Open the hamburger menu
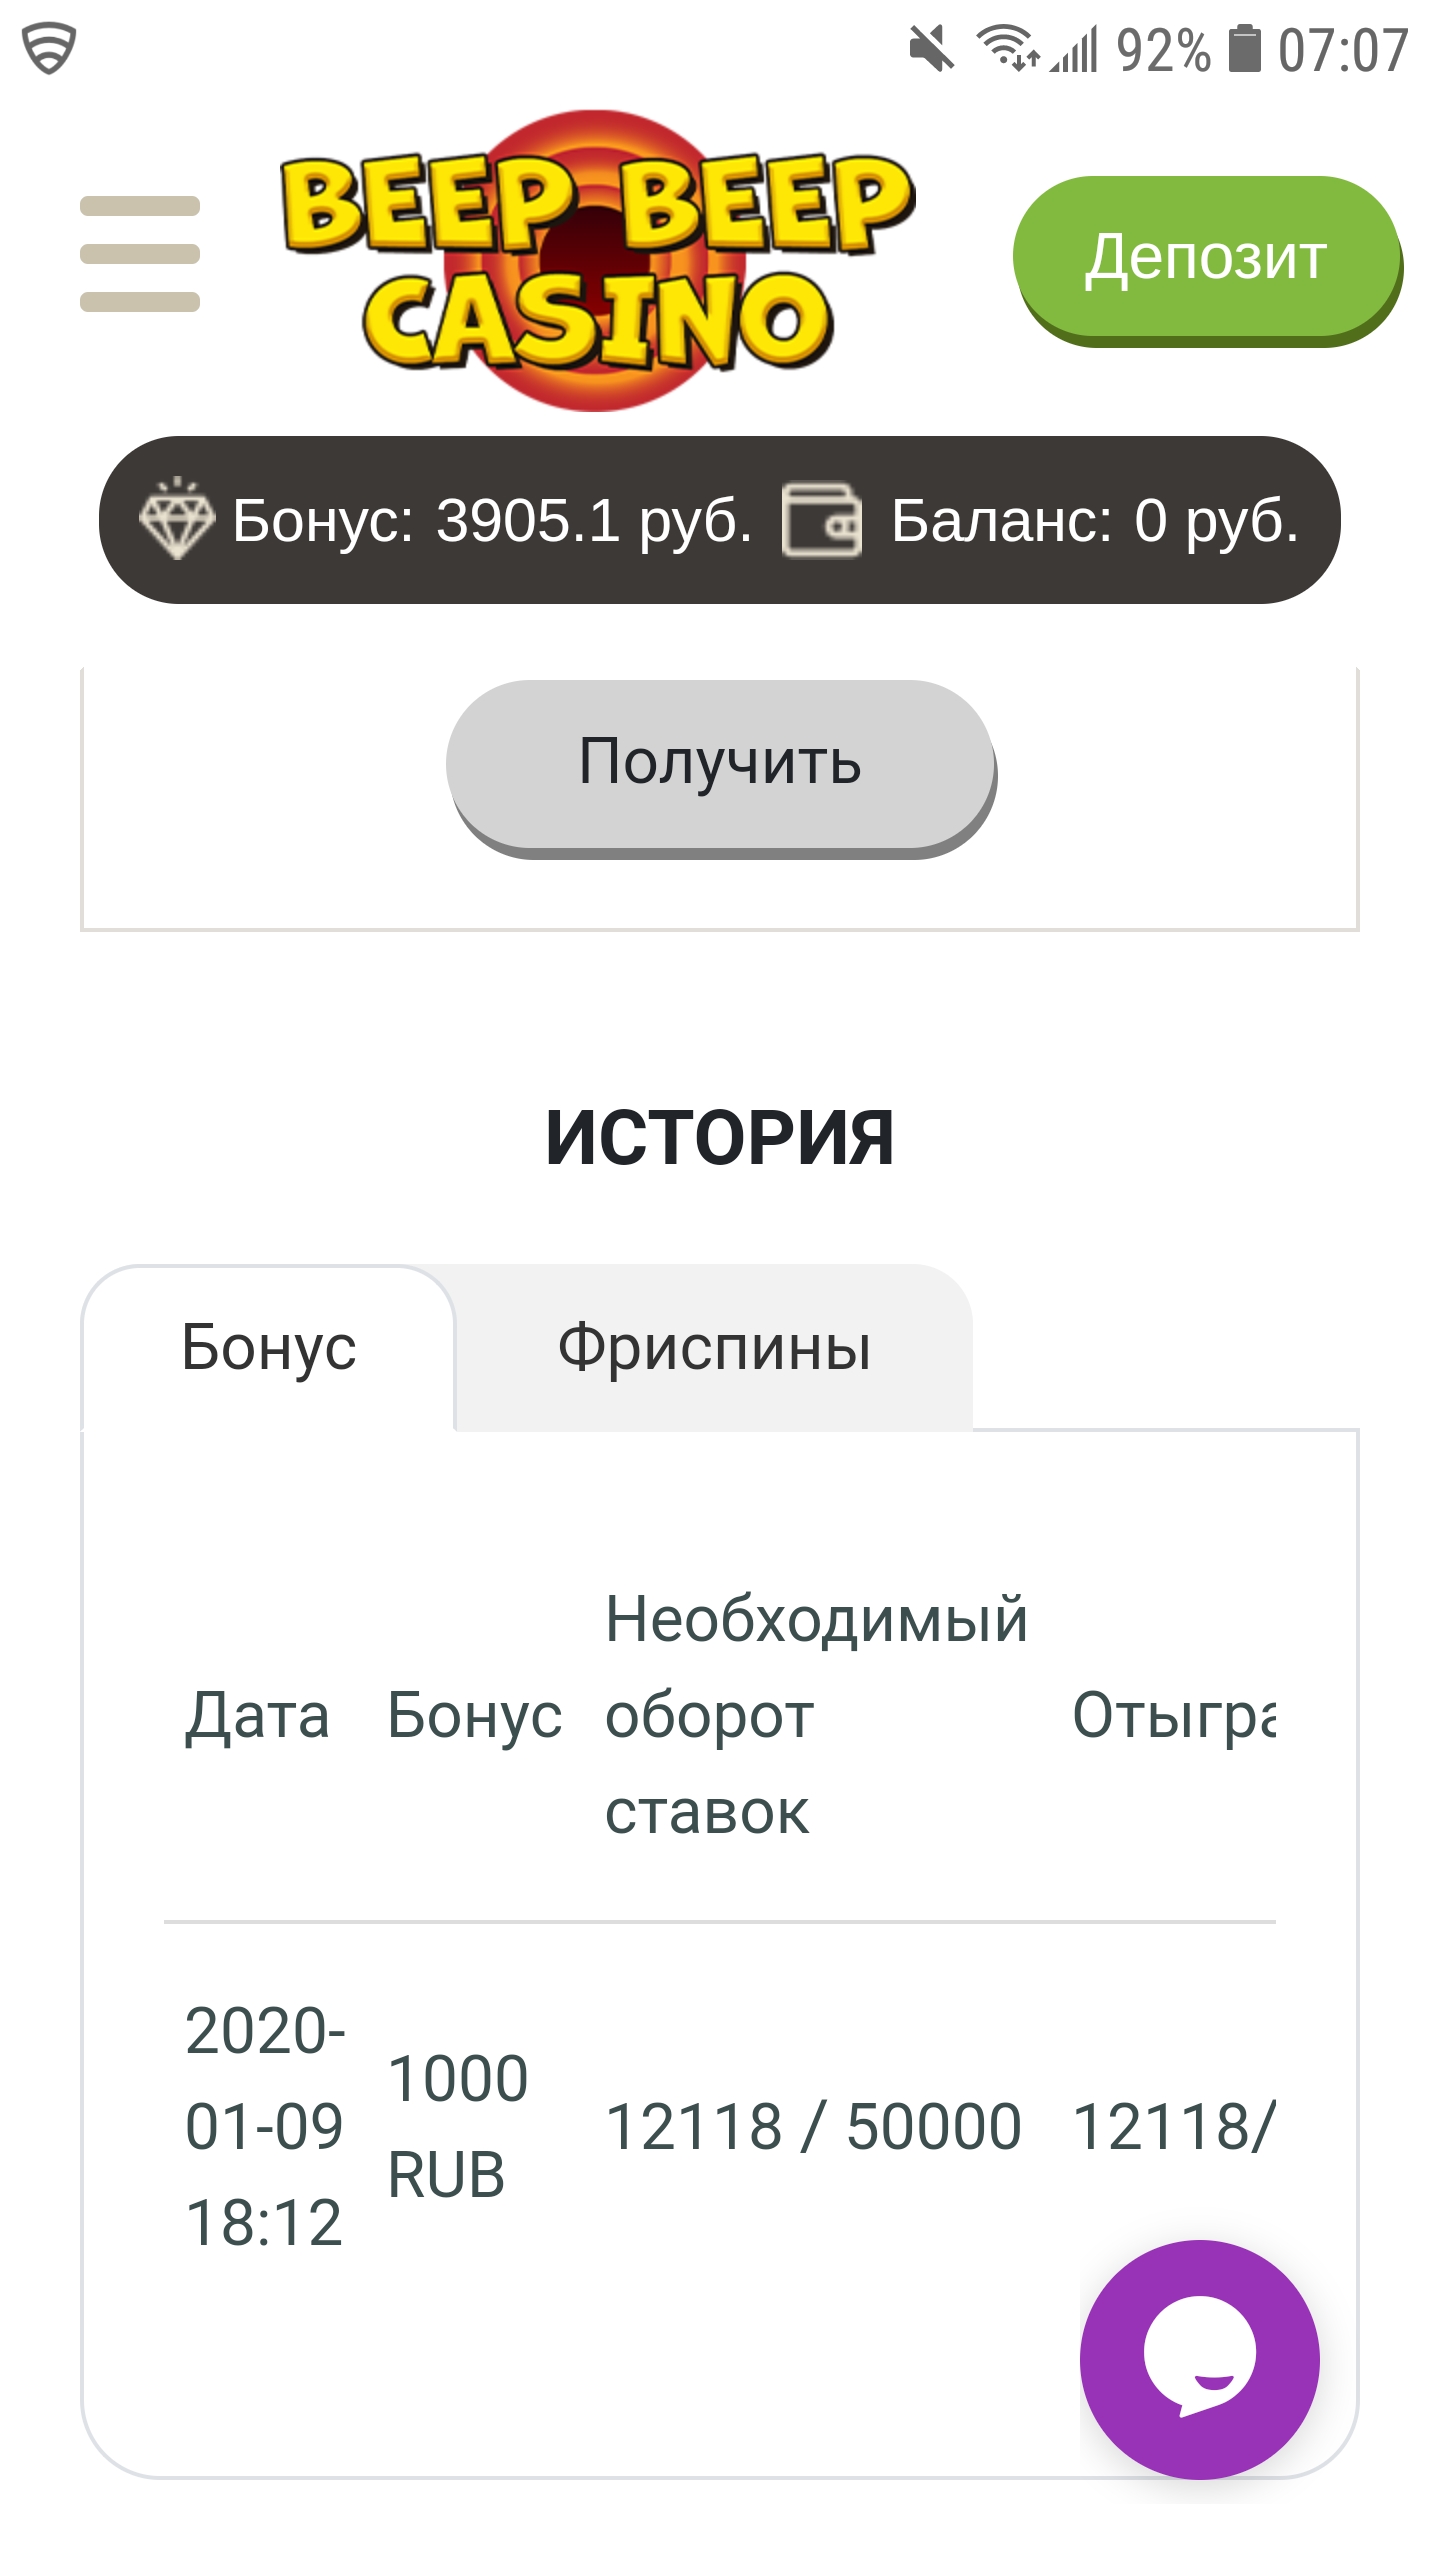Viewport: 1440px width, 2560px height. pyautogui.click(x=140, y=254)
